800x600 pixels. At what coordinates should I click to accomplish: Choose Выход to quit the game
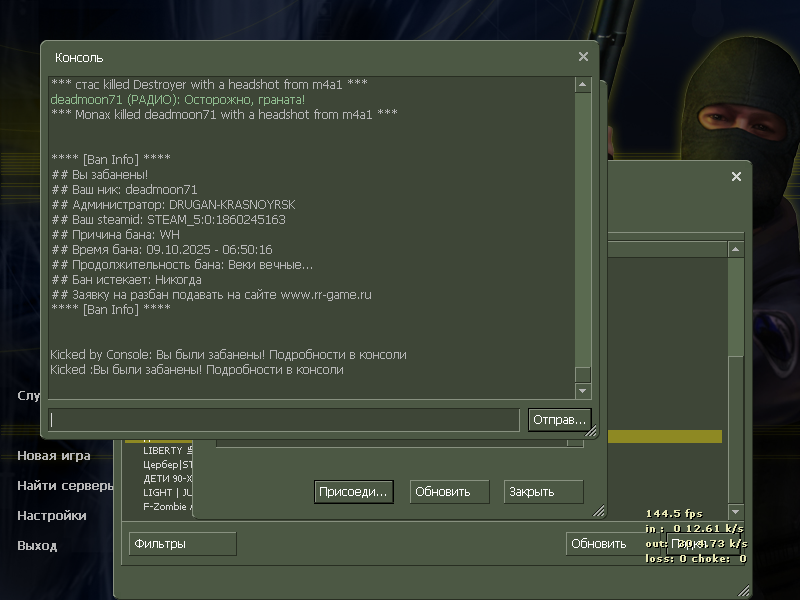[x=37, y=546]
